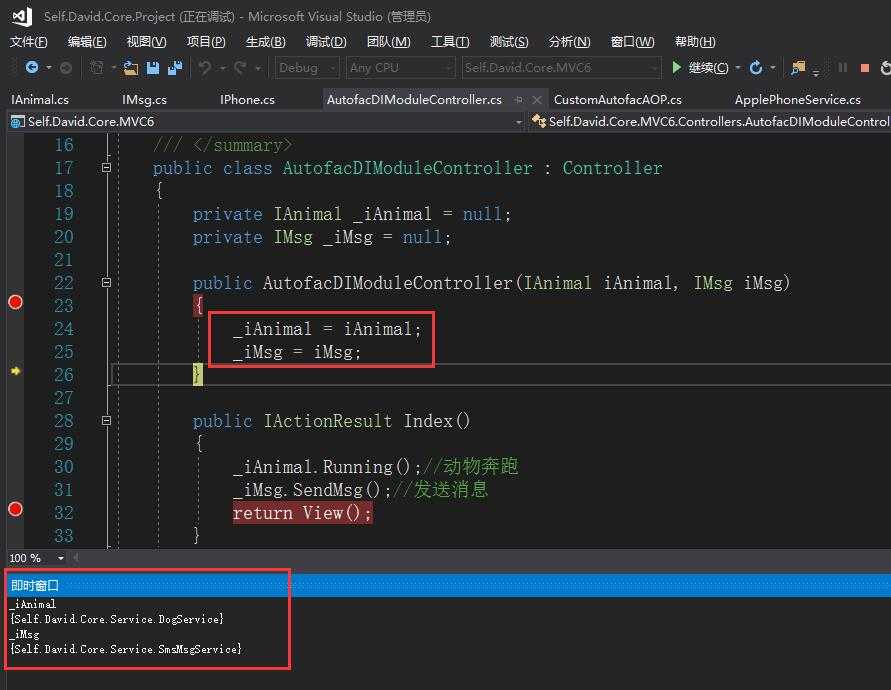Viewport: 891px width, 690px height.
Task: Open the 视图(V) menu
Action: [147, 41]
